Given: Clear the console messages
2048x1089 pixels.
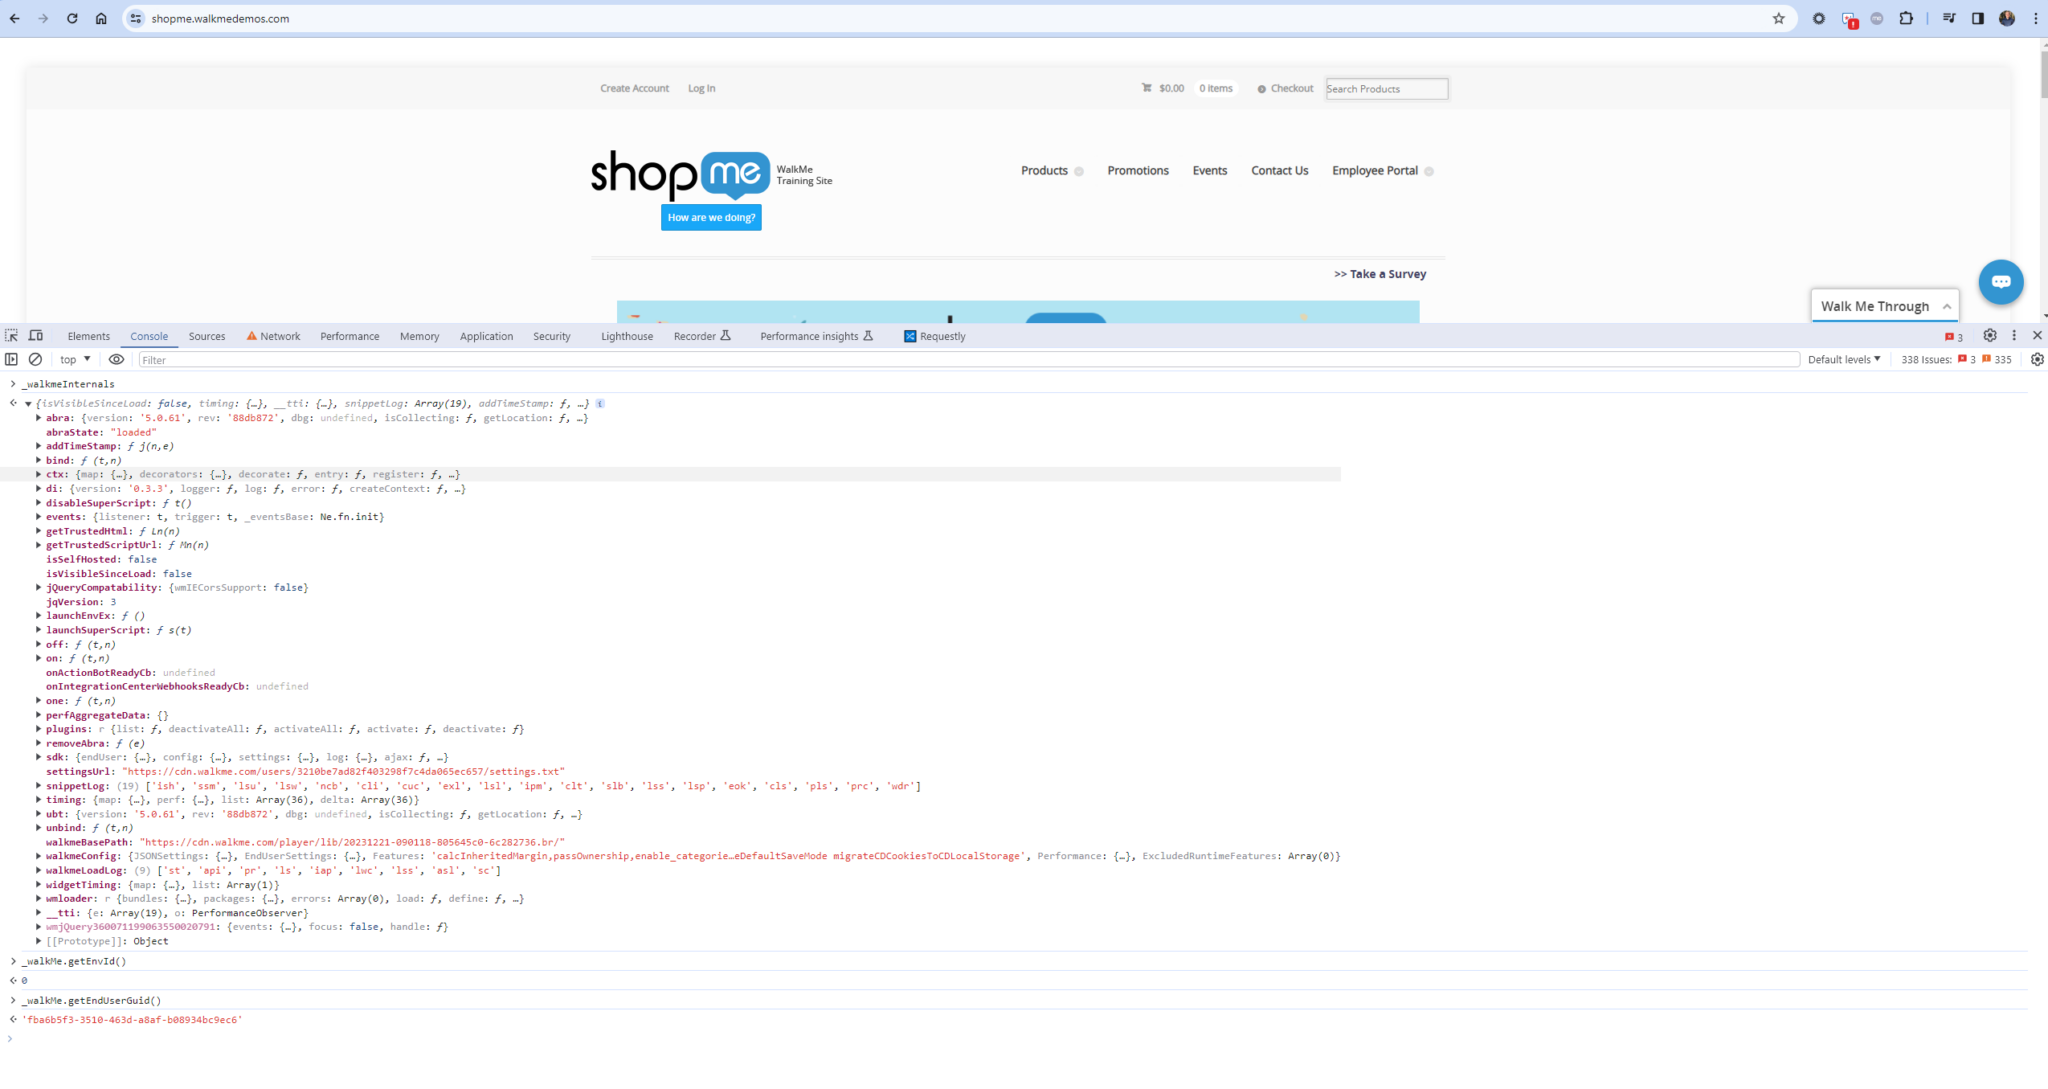Looking at the screenshot, I should click(36, 359).
